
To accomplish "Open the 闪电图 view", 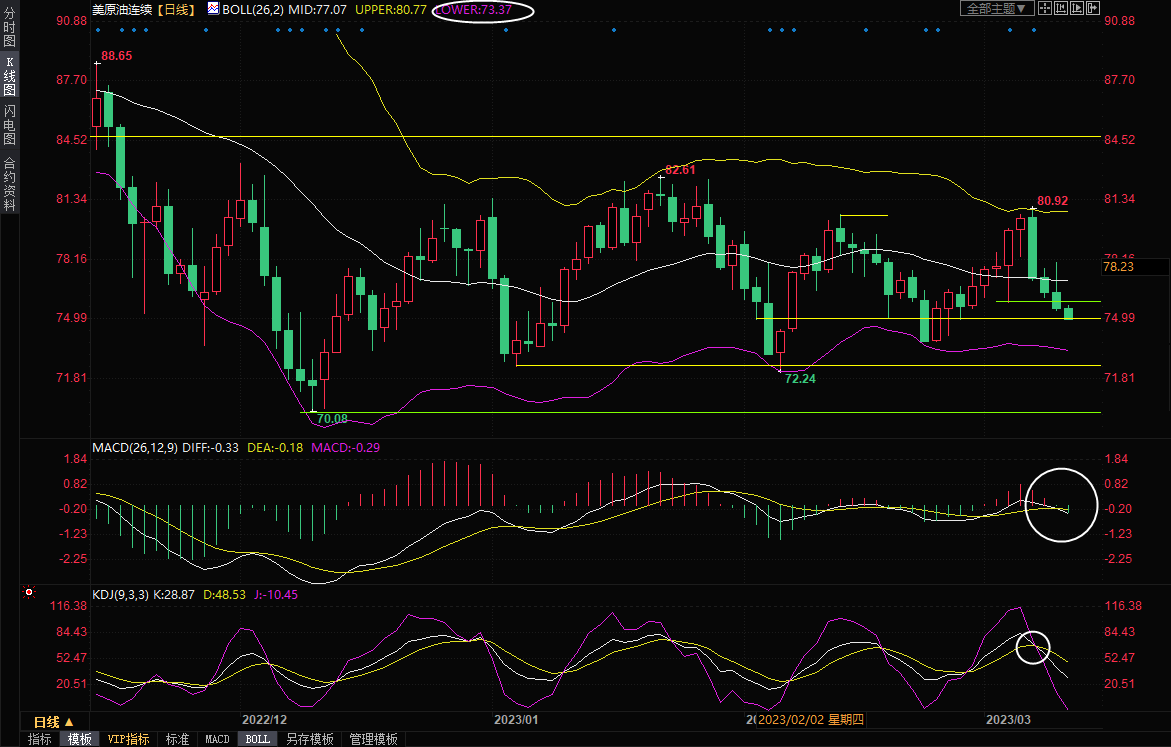I will 10,125.
